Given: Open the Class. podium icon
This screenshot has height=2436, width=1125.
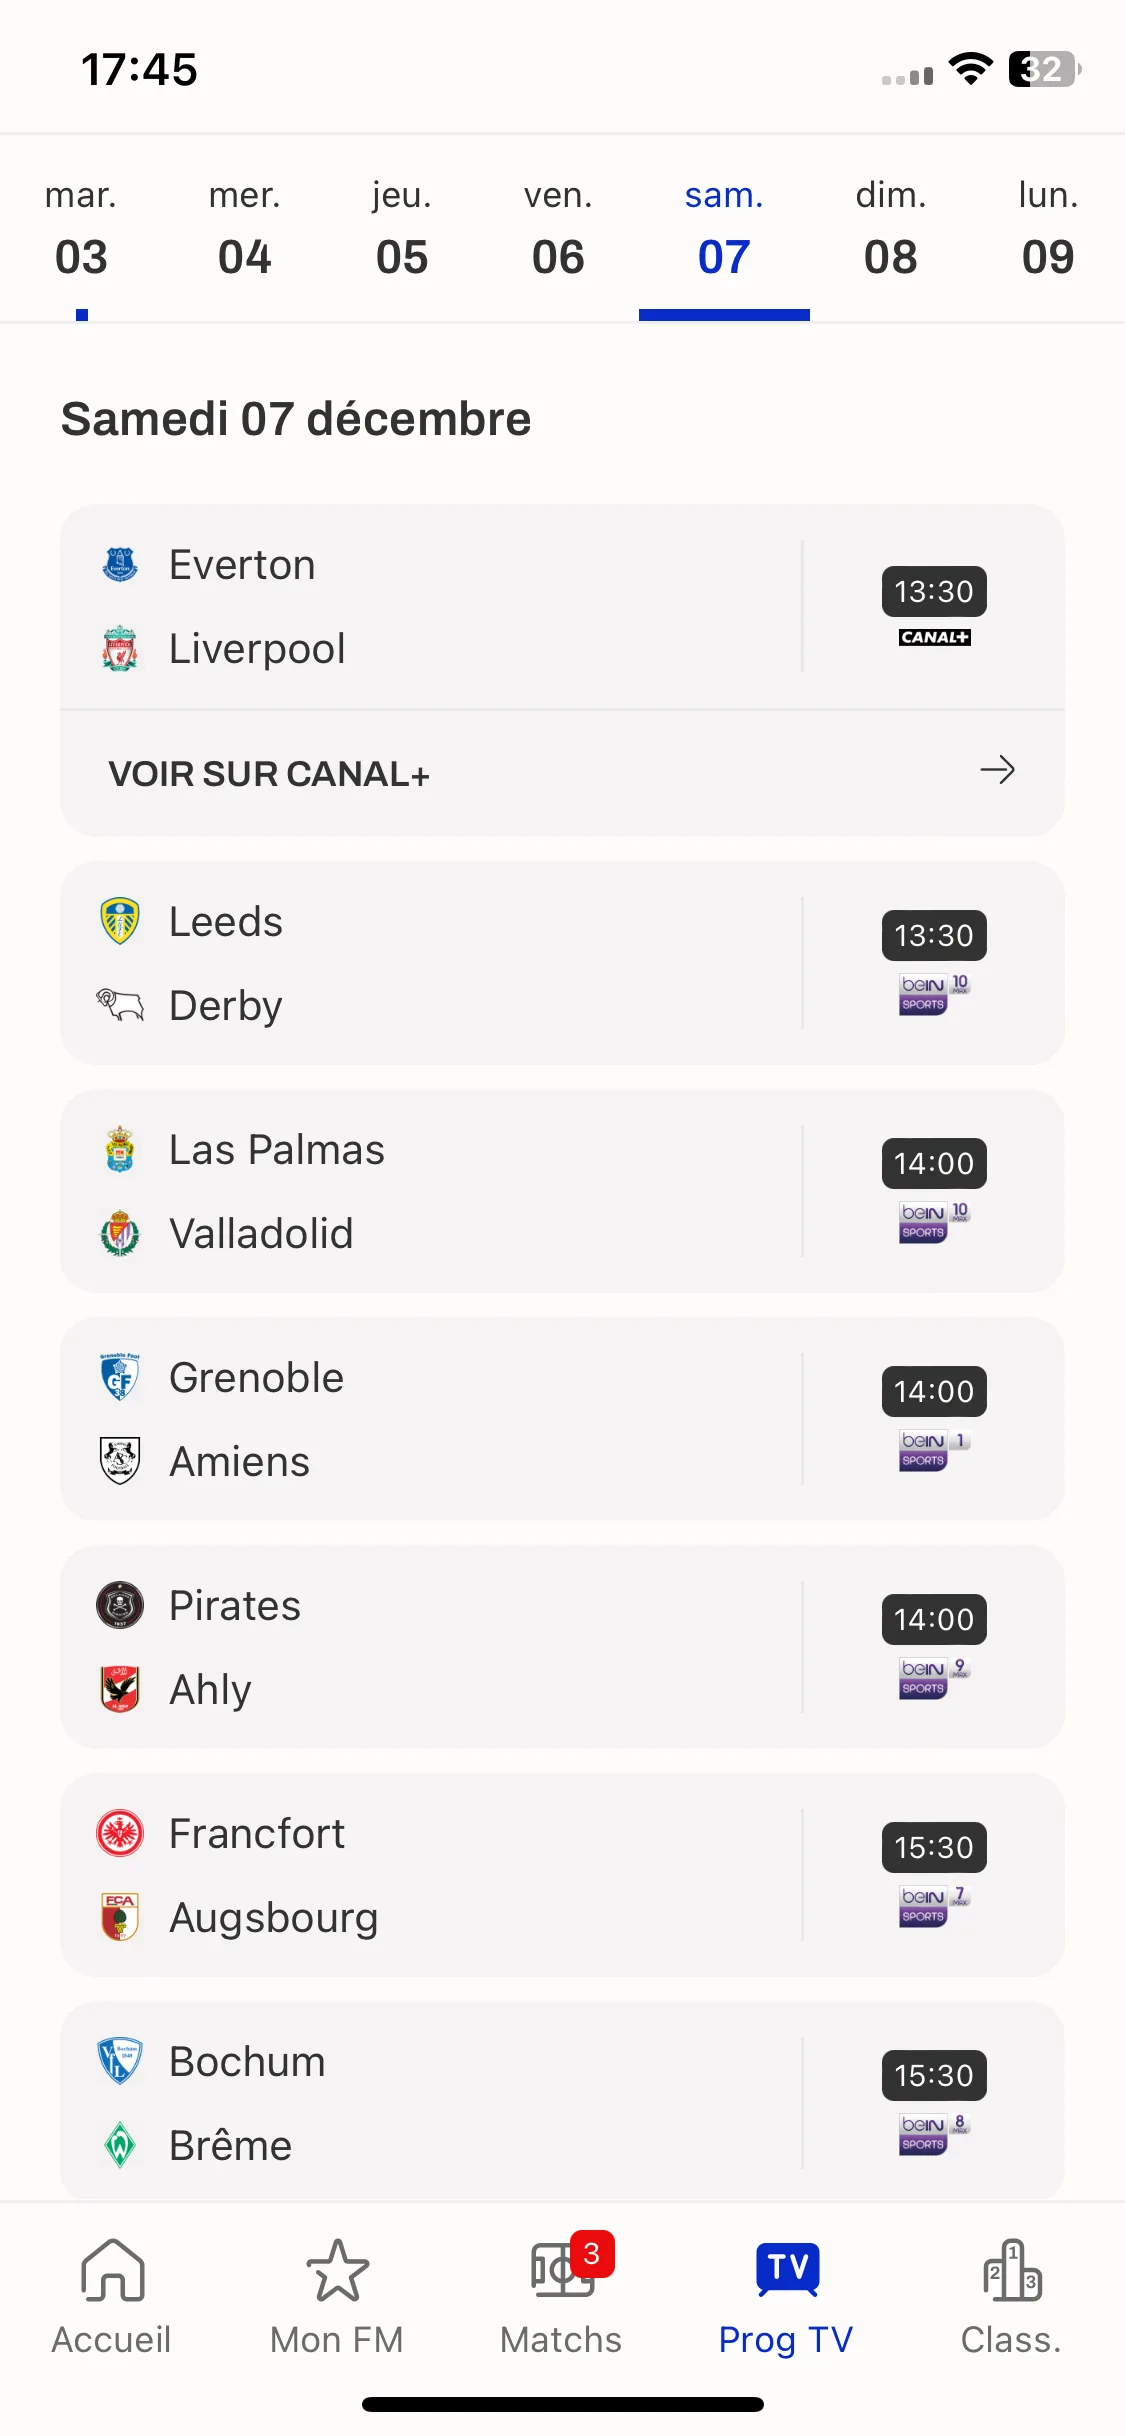Looking at the screenshot, I should pyautogui.click(x=1012, y=2270).
